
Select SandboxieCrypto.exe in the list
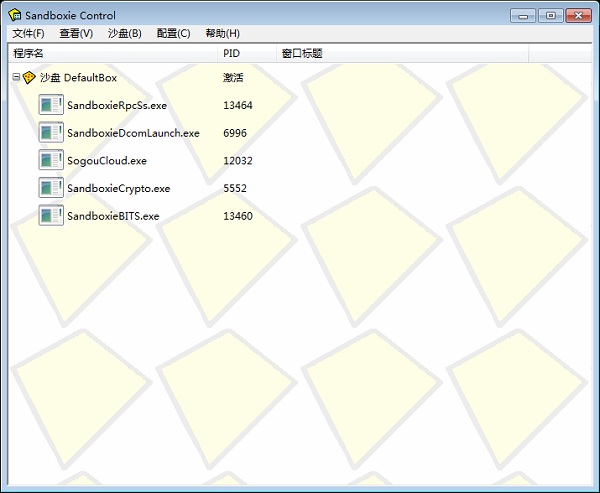(119, 188)
